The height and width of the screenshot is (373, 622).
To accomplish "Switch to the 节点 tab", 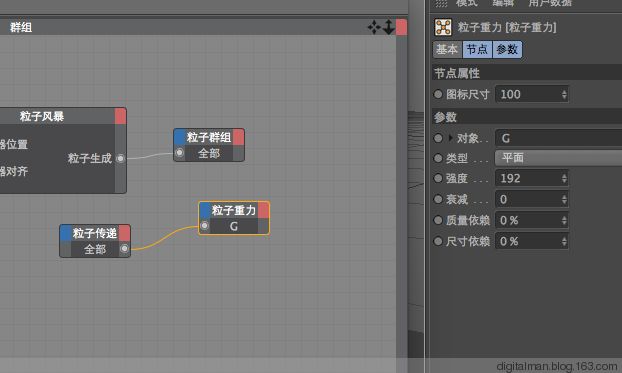I will (x=477, y=50).
